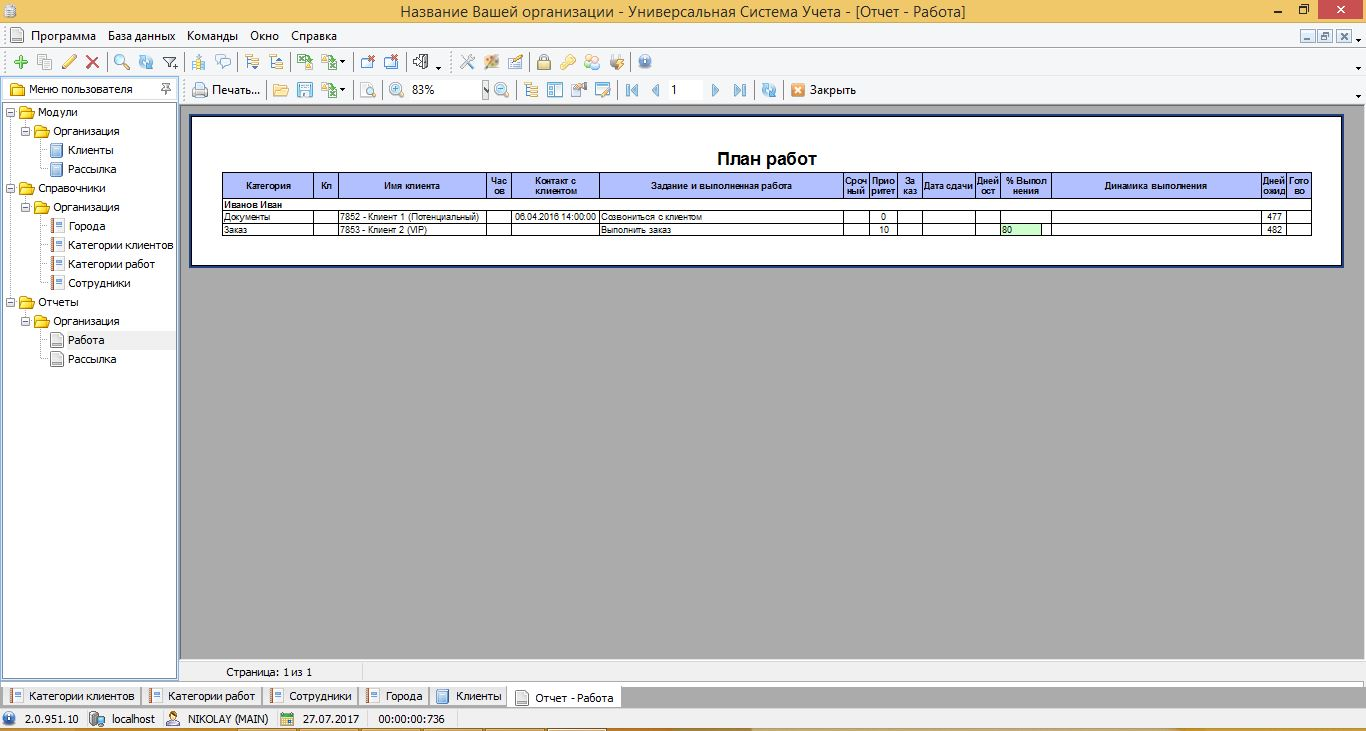The image size is (1366, 731).
Task: Open the База данных menu
Action: pos(141,35)
